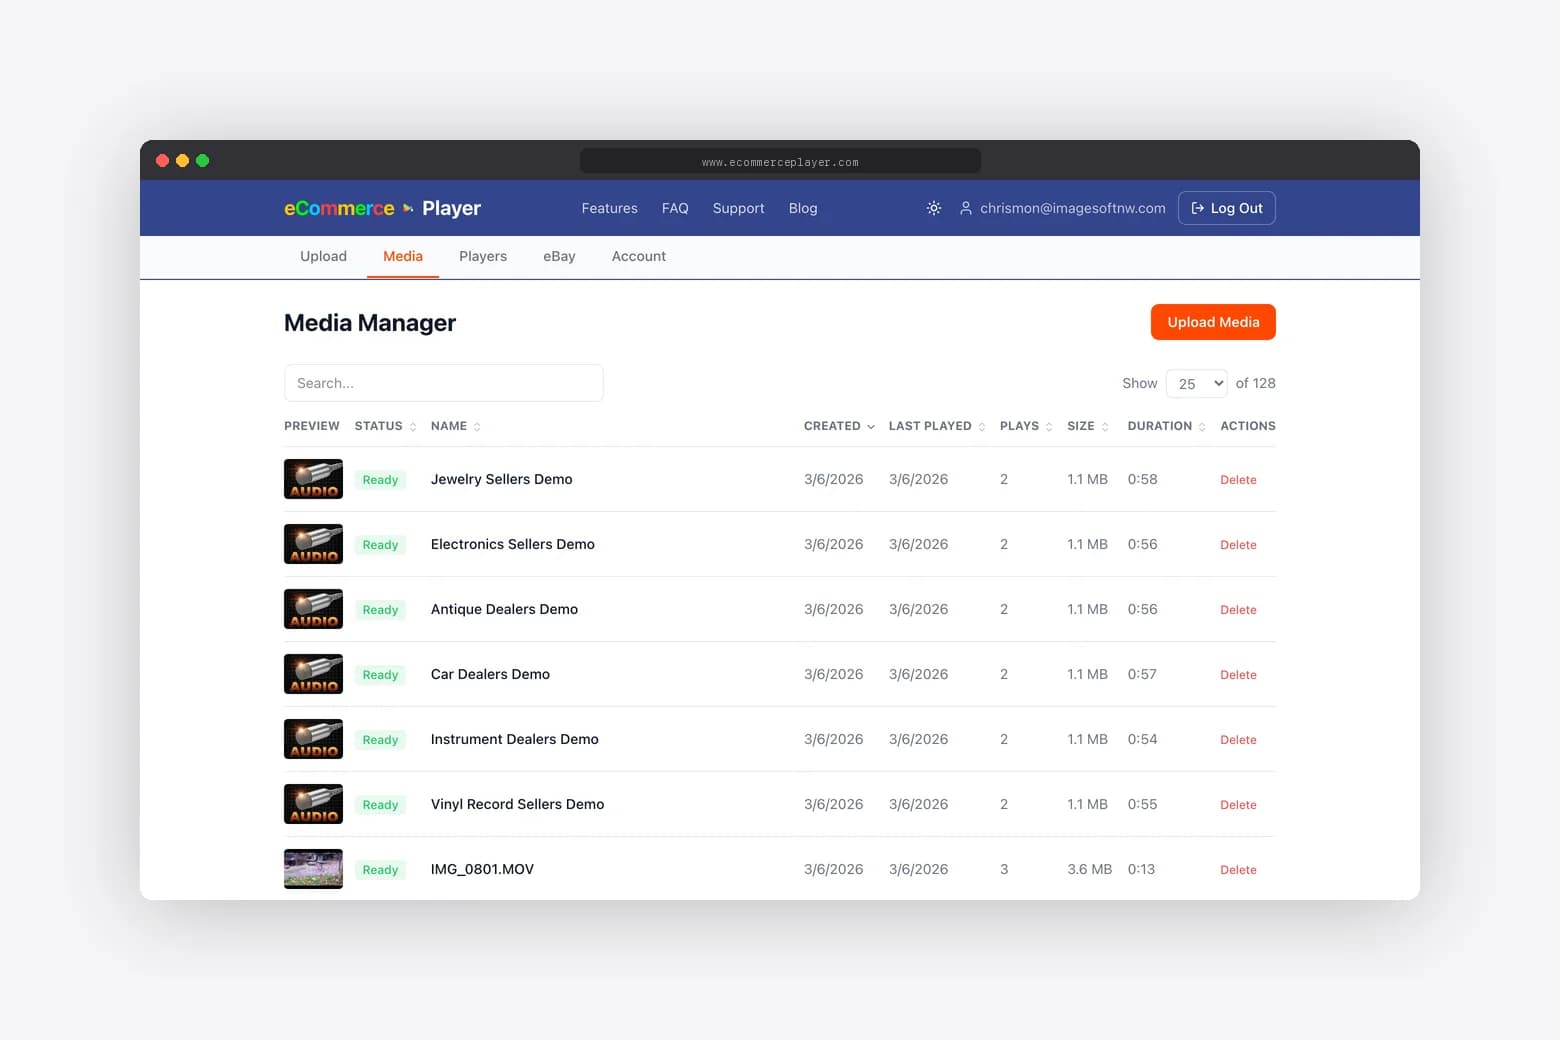Switch to the Players tab
This screenshot has height=1040, width=1560.
click(x=483, y=256)
